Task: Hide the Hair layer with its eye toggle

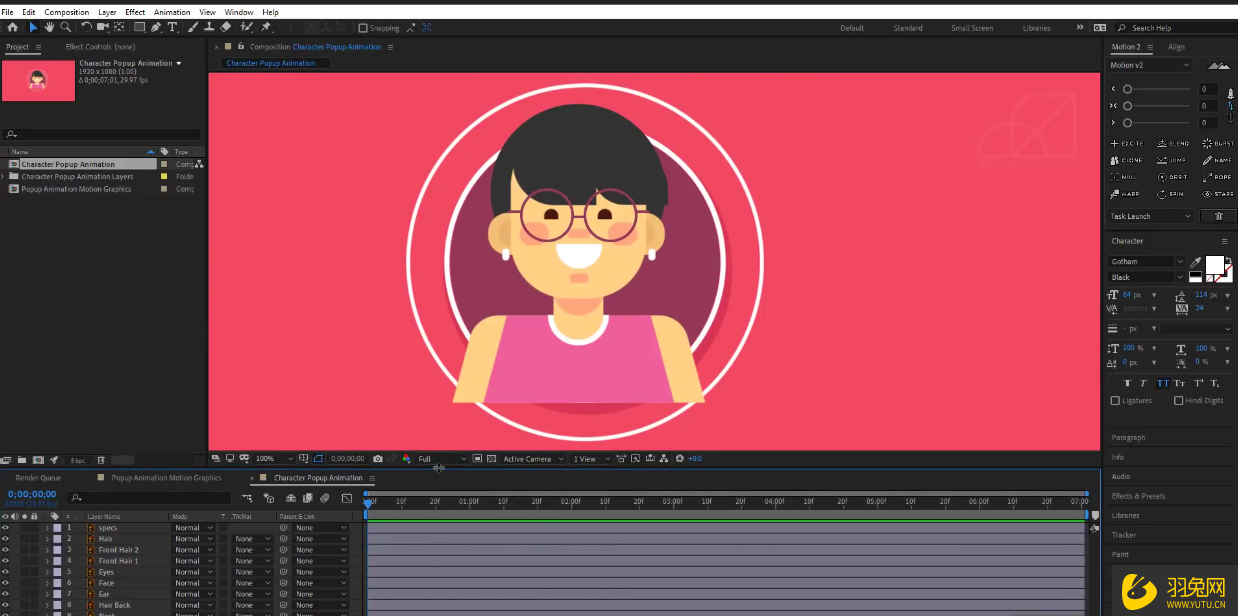Action: [x=6, y=539]
